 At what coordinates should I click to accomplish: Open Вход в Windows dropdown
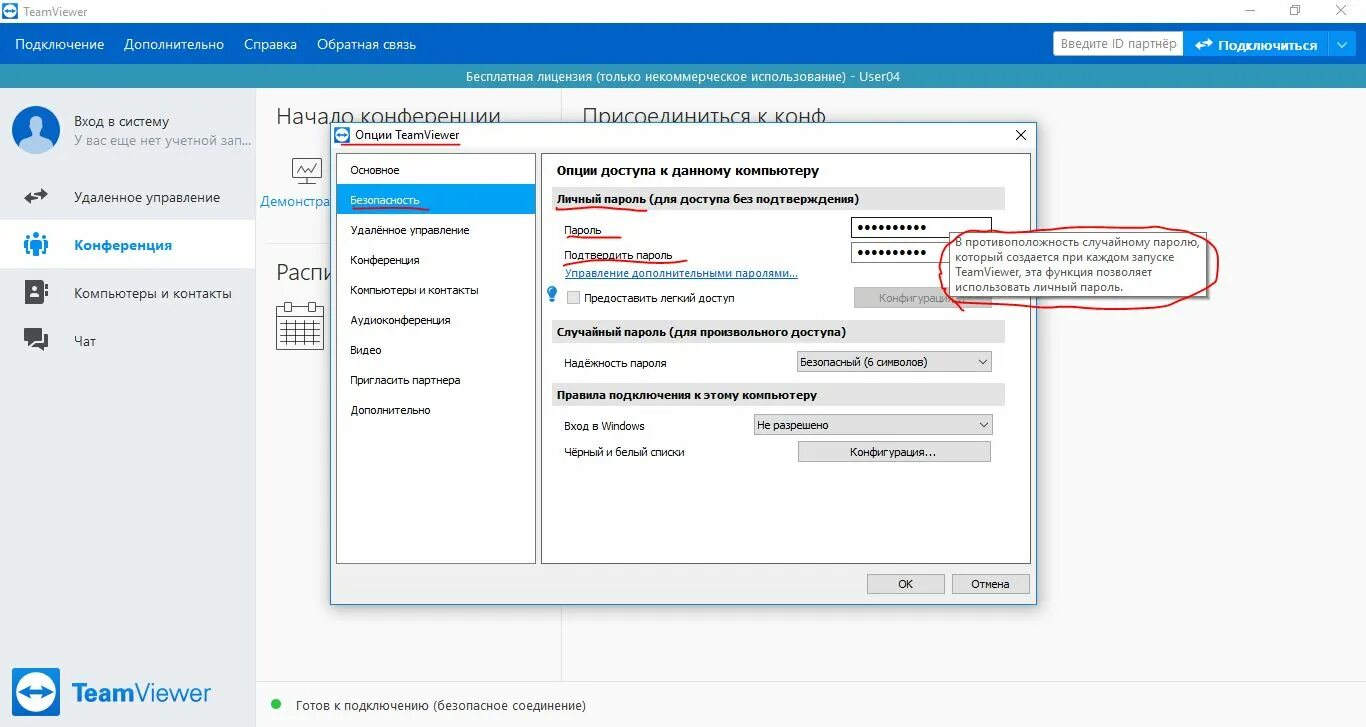tap(872, 425)
